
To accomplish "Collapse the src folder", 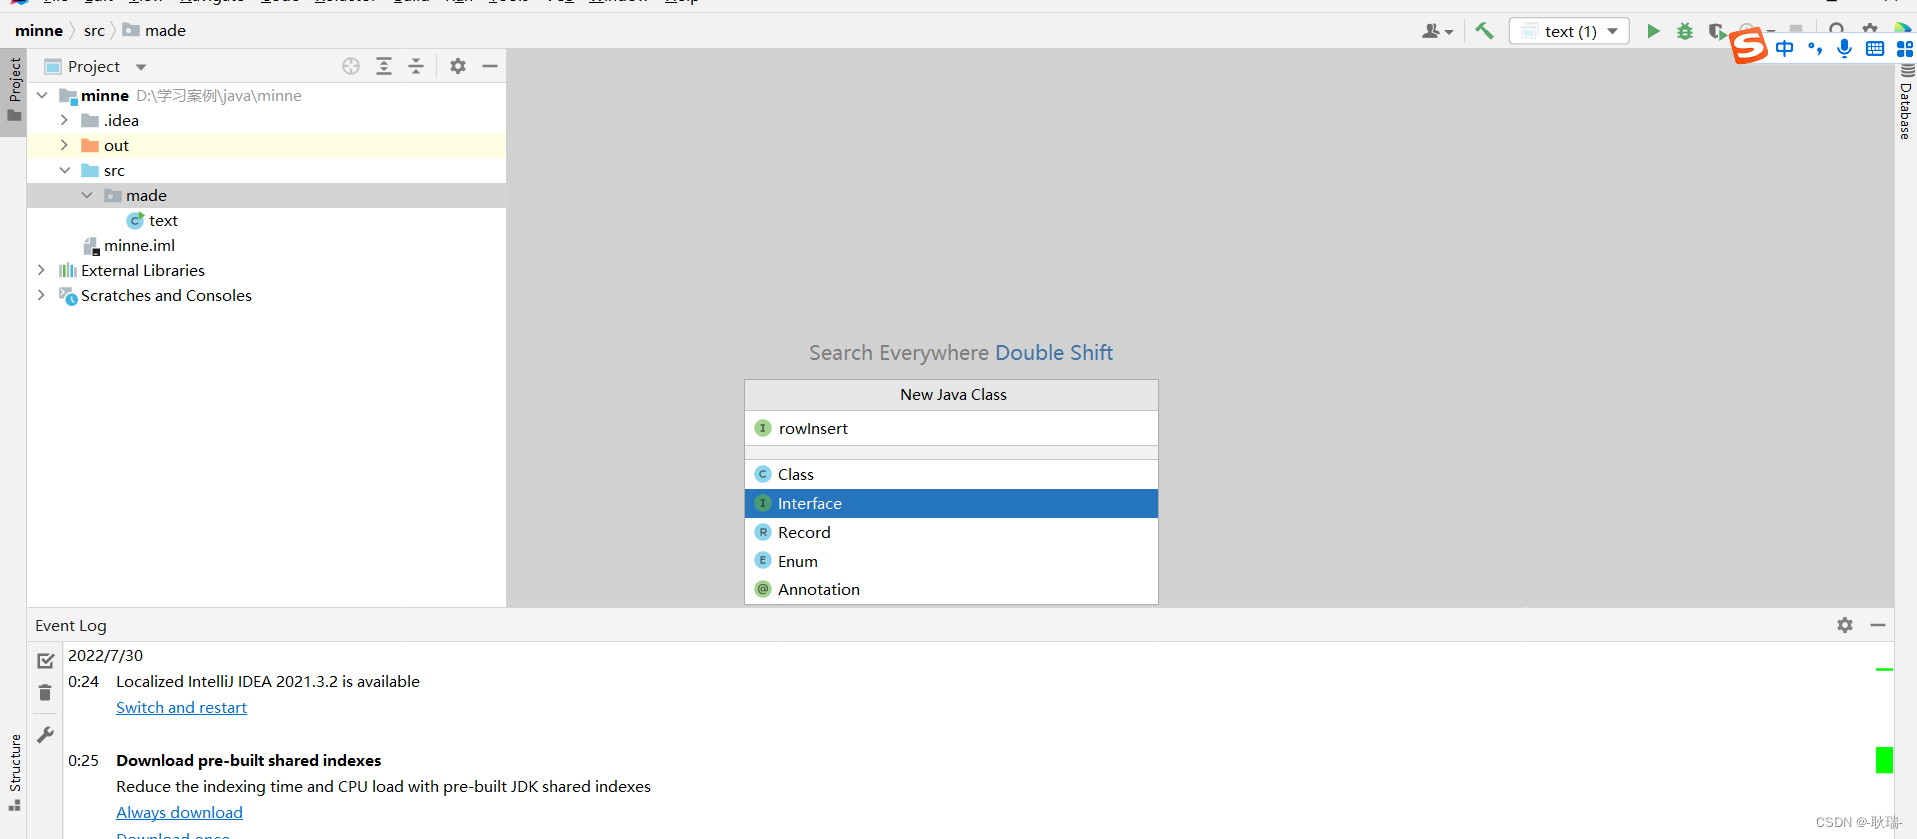I will (65, 171).
